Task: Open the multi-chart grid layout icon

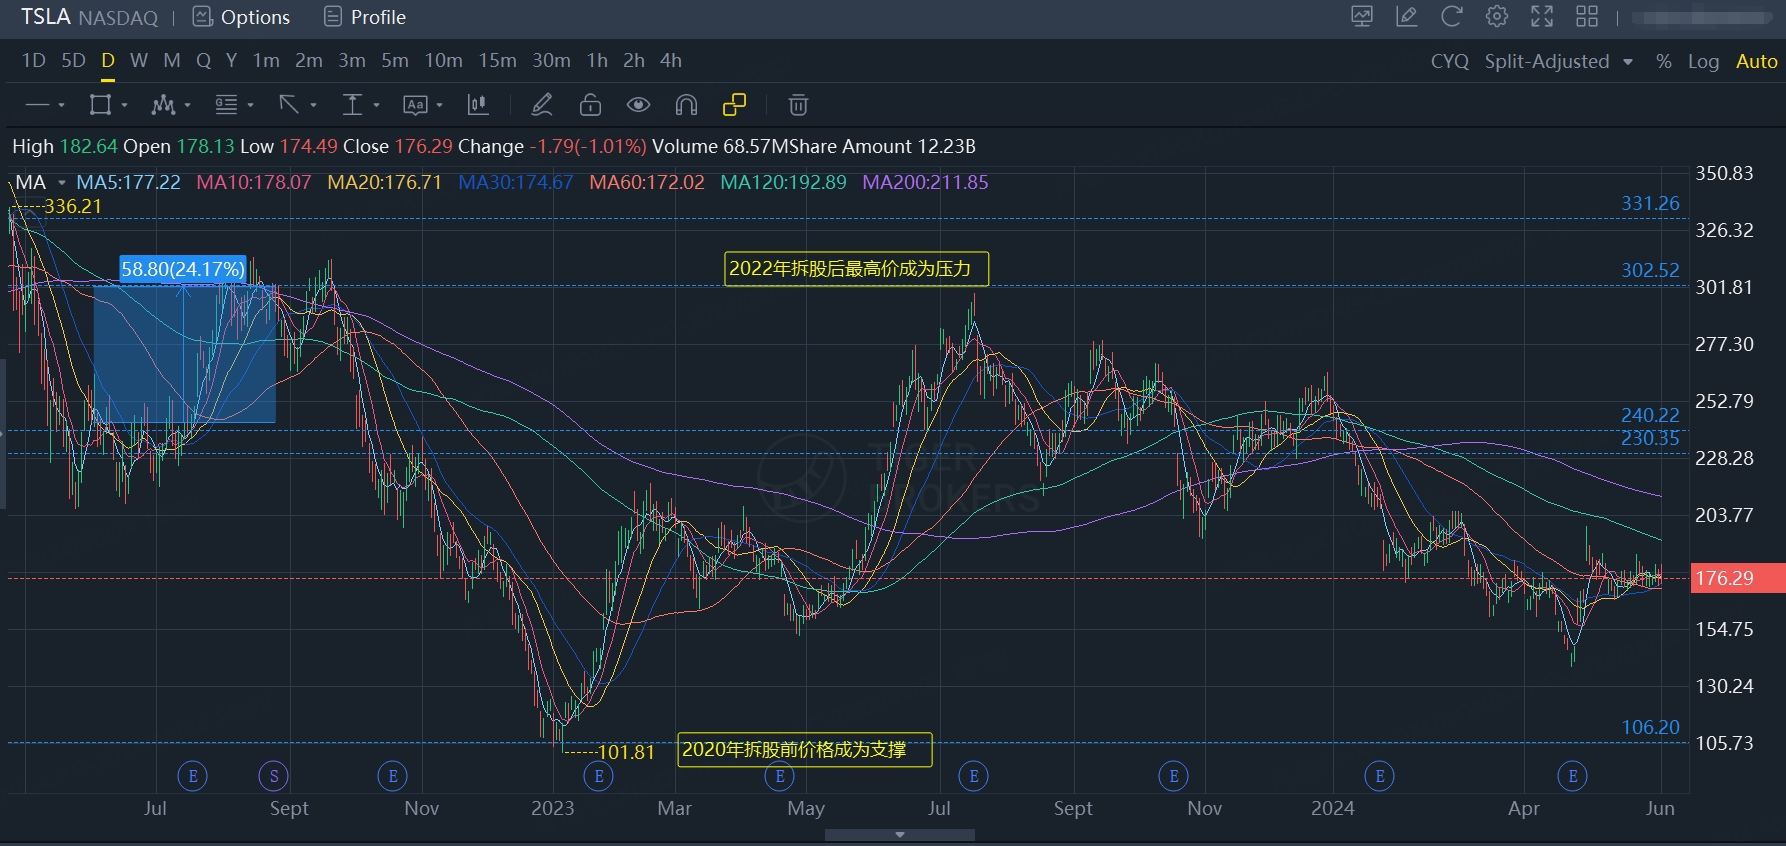Action: coord(1587,17)
